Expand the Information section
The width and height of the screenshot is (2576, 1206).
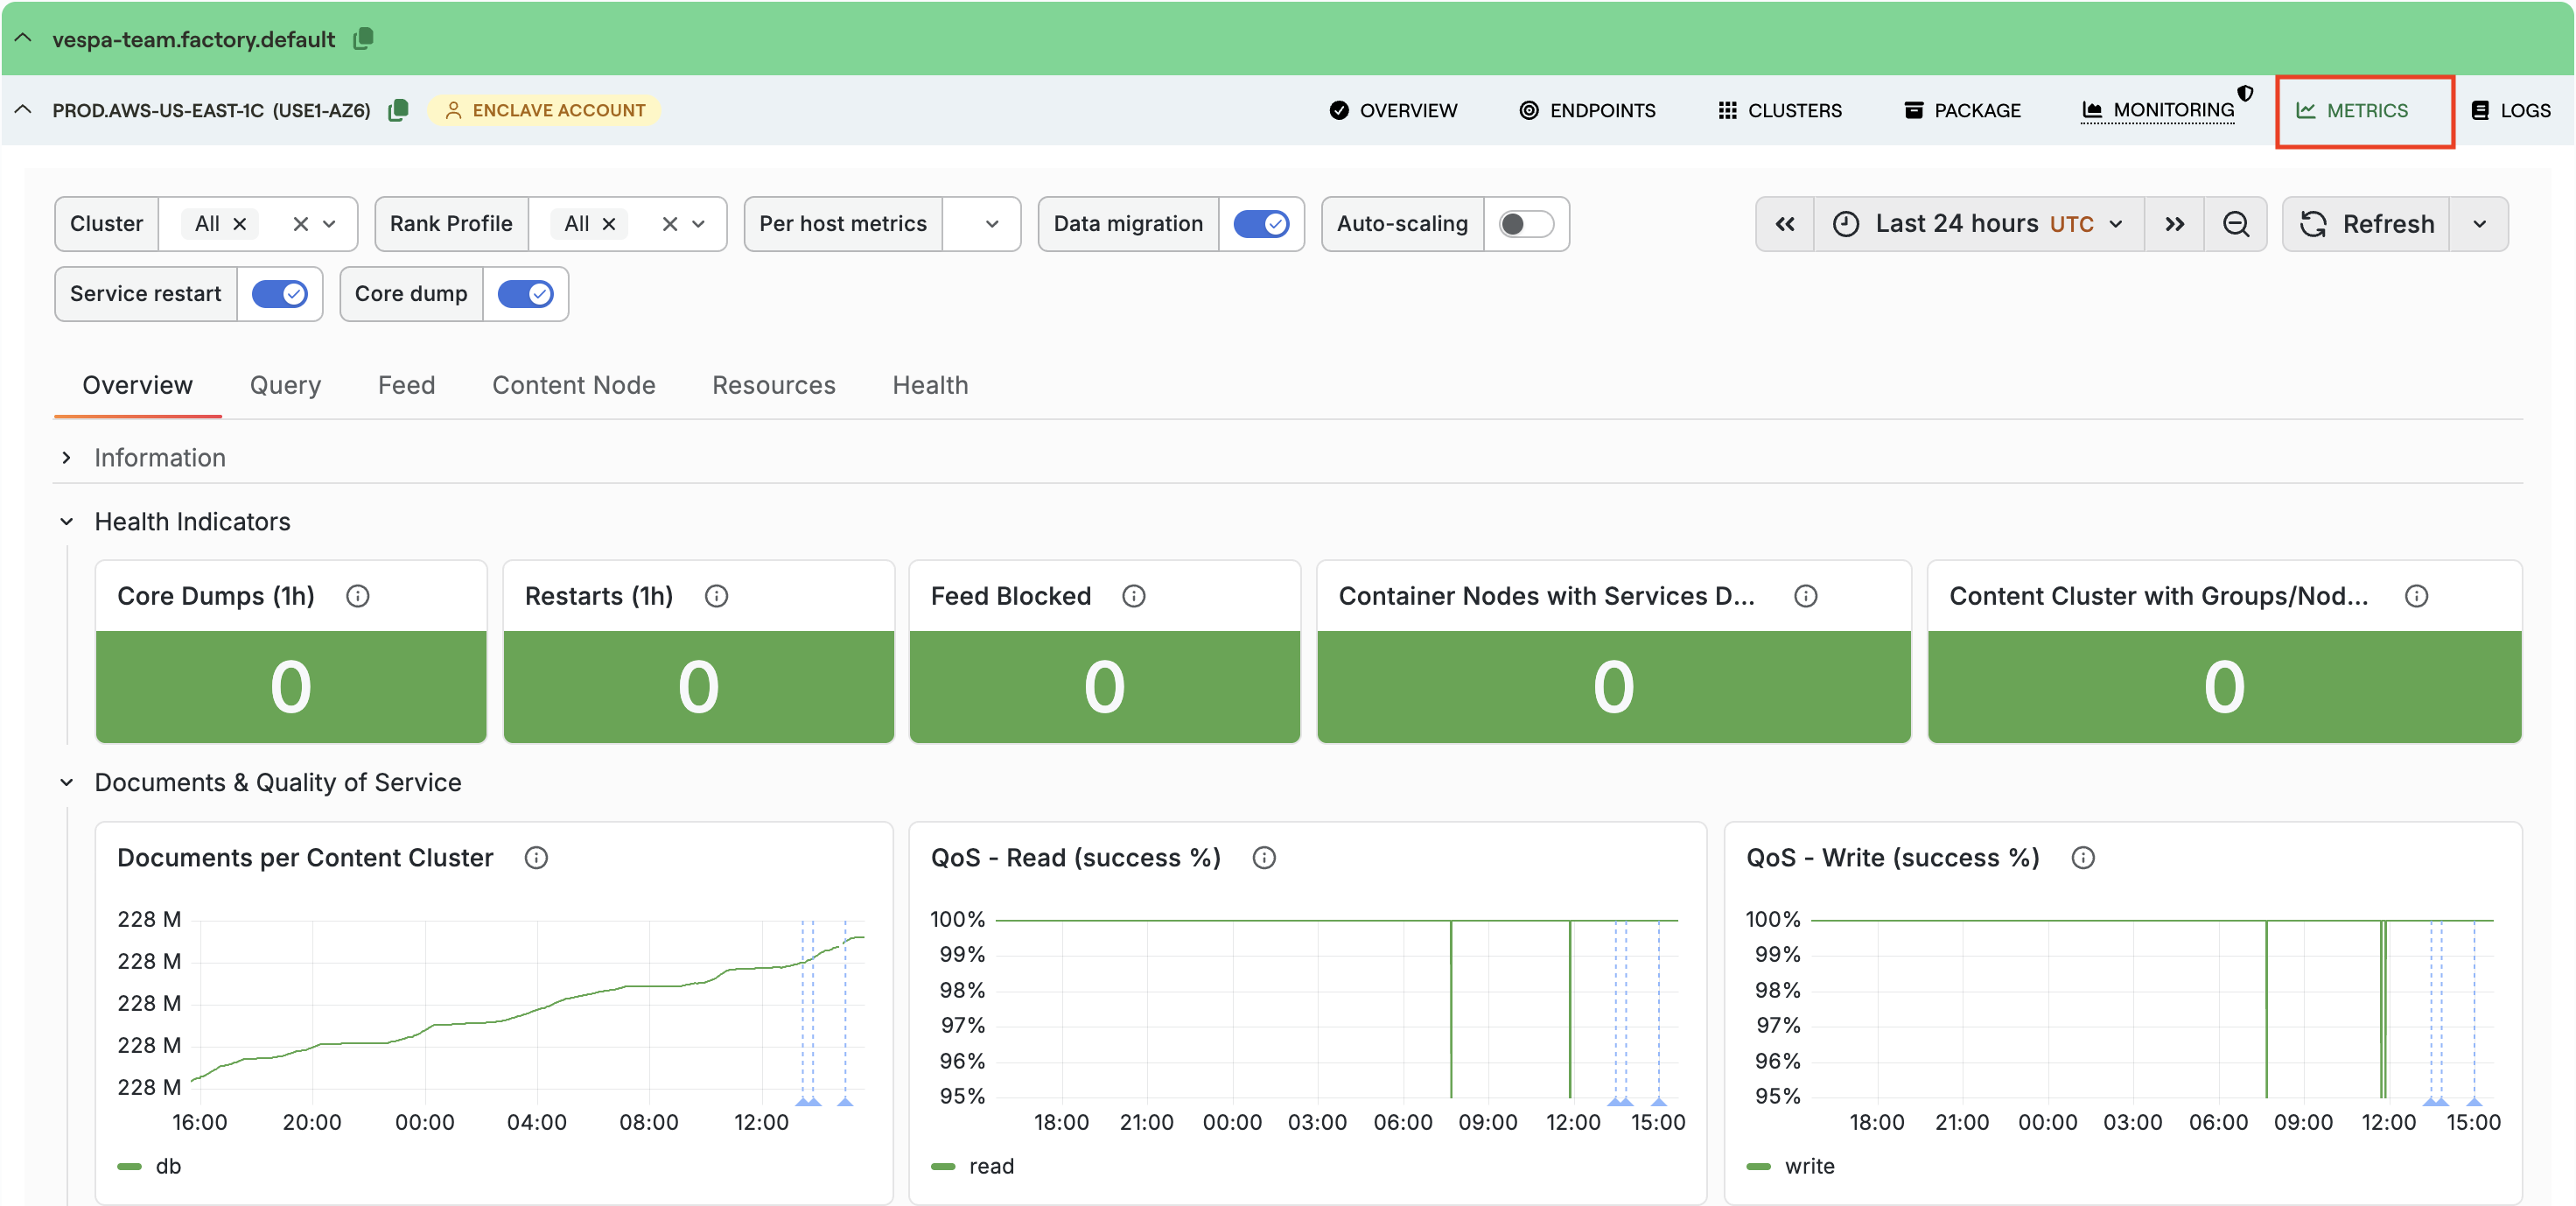[66, 457]
